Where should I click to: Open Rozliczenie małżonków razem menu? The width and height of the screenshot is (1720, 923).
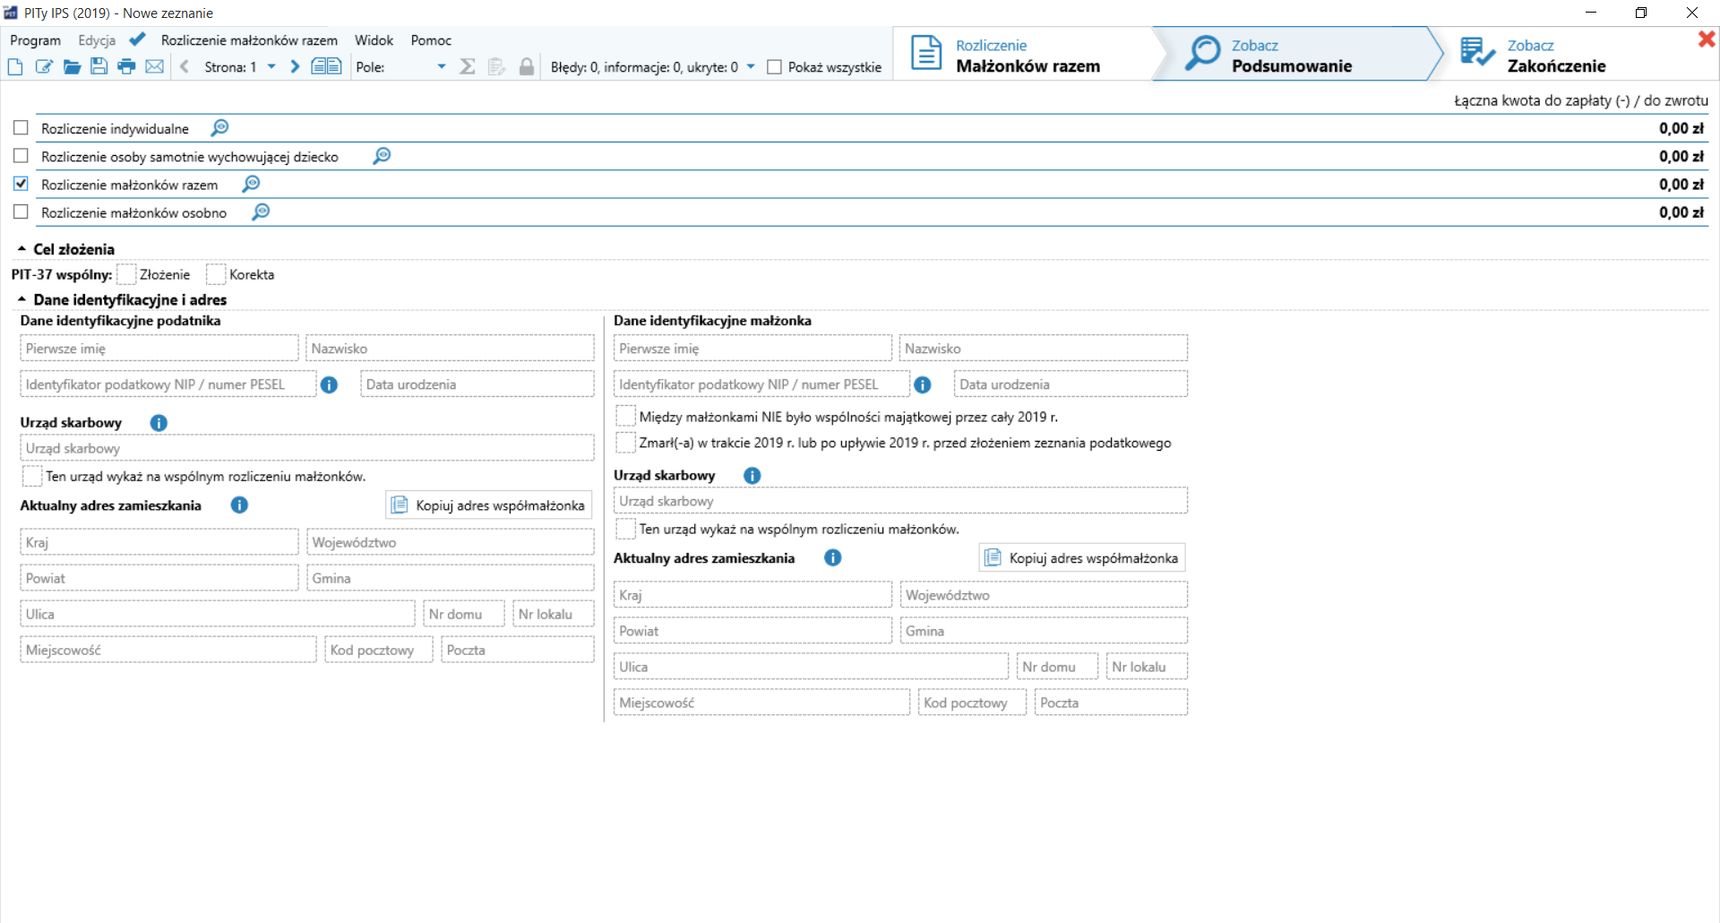[x=249, y=40]
